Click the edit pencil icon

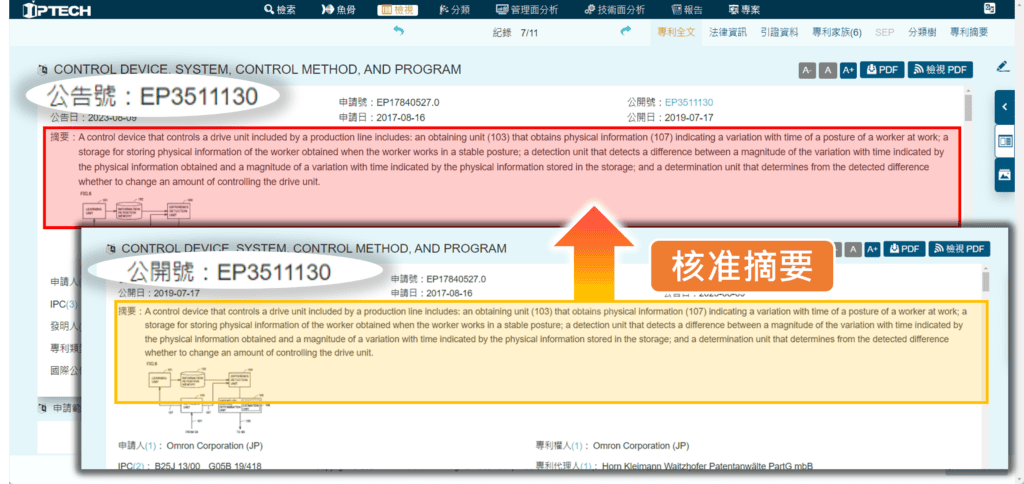coord(1003,67)
